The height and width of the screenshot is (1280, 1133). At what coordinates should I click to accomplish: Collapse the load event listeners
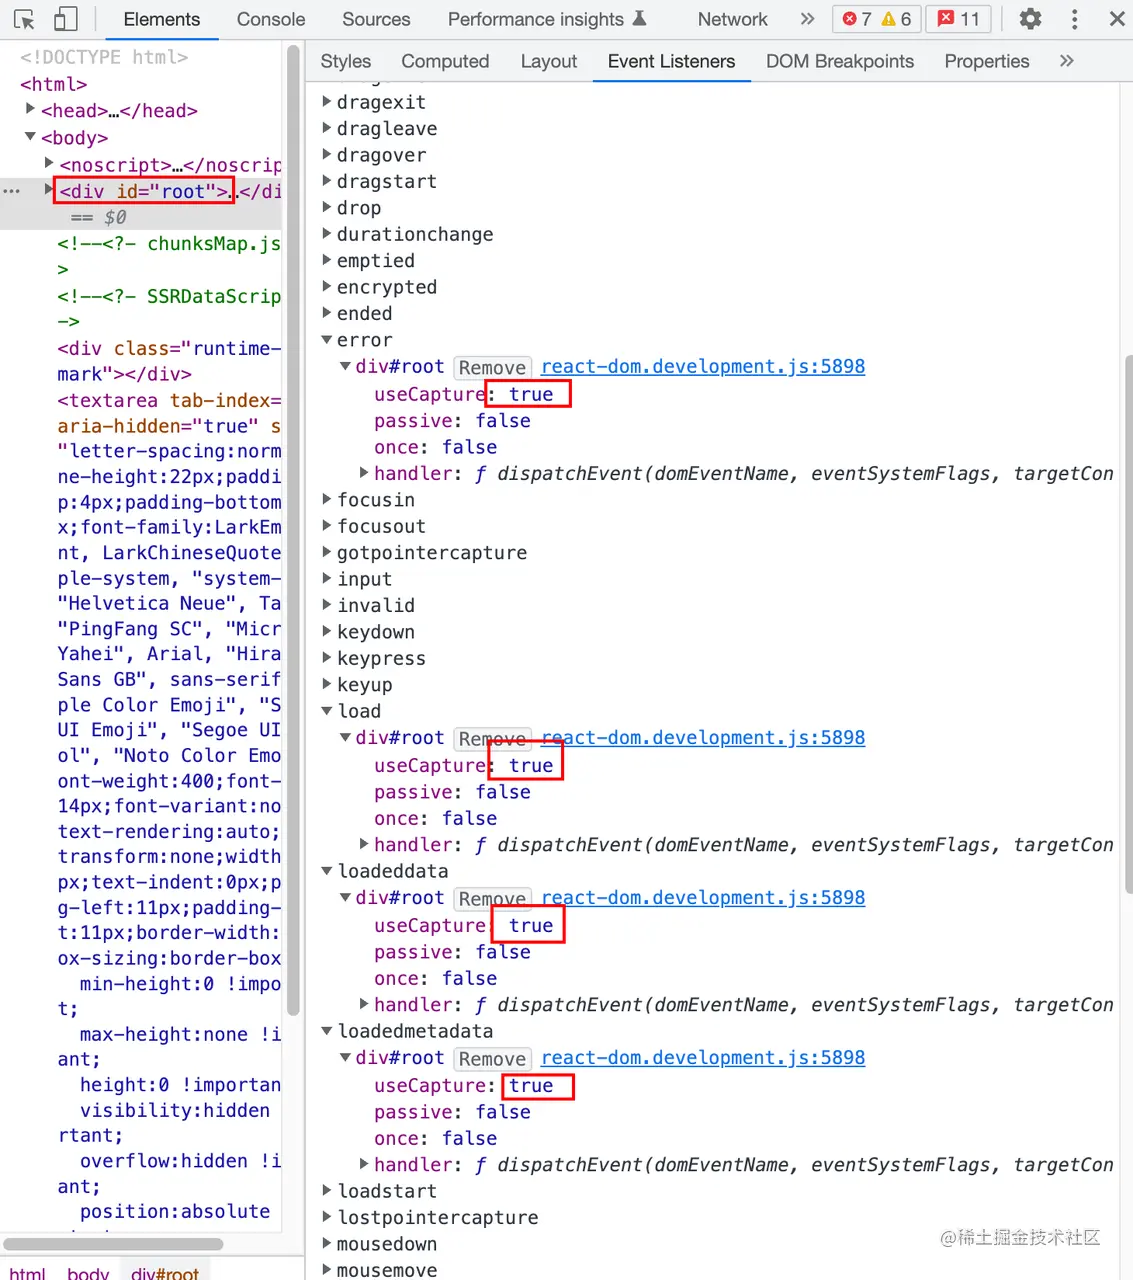327,711
